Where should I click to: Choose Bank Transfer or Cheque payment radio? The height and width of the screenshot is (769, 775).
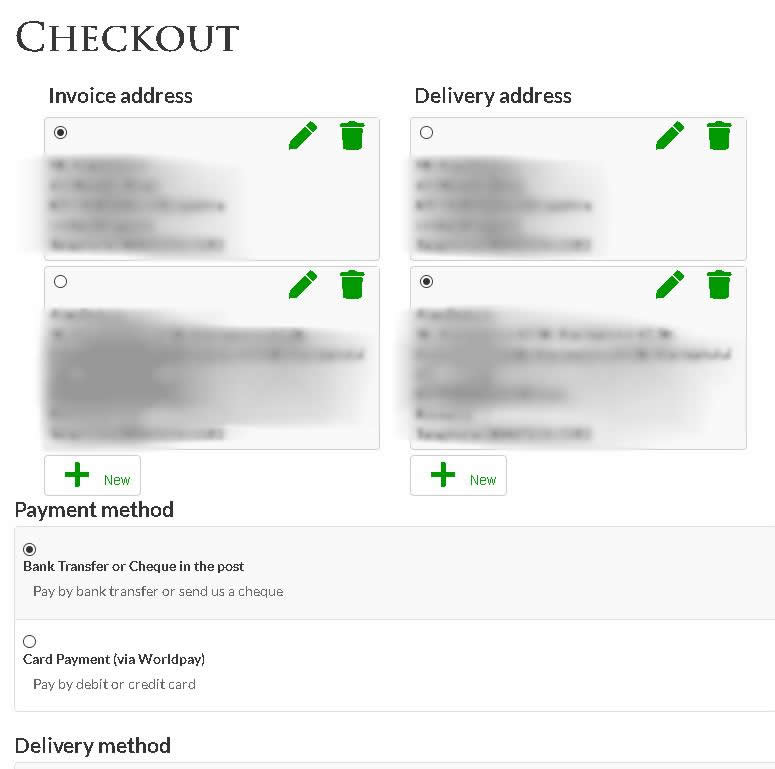tap(29, 549)
